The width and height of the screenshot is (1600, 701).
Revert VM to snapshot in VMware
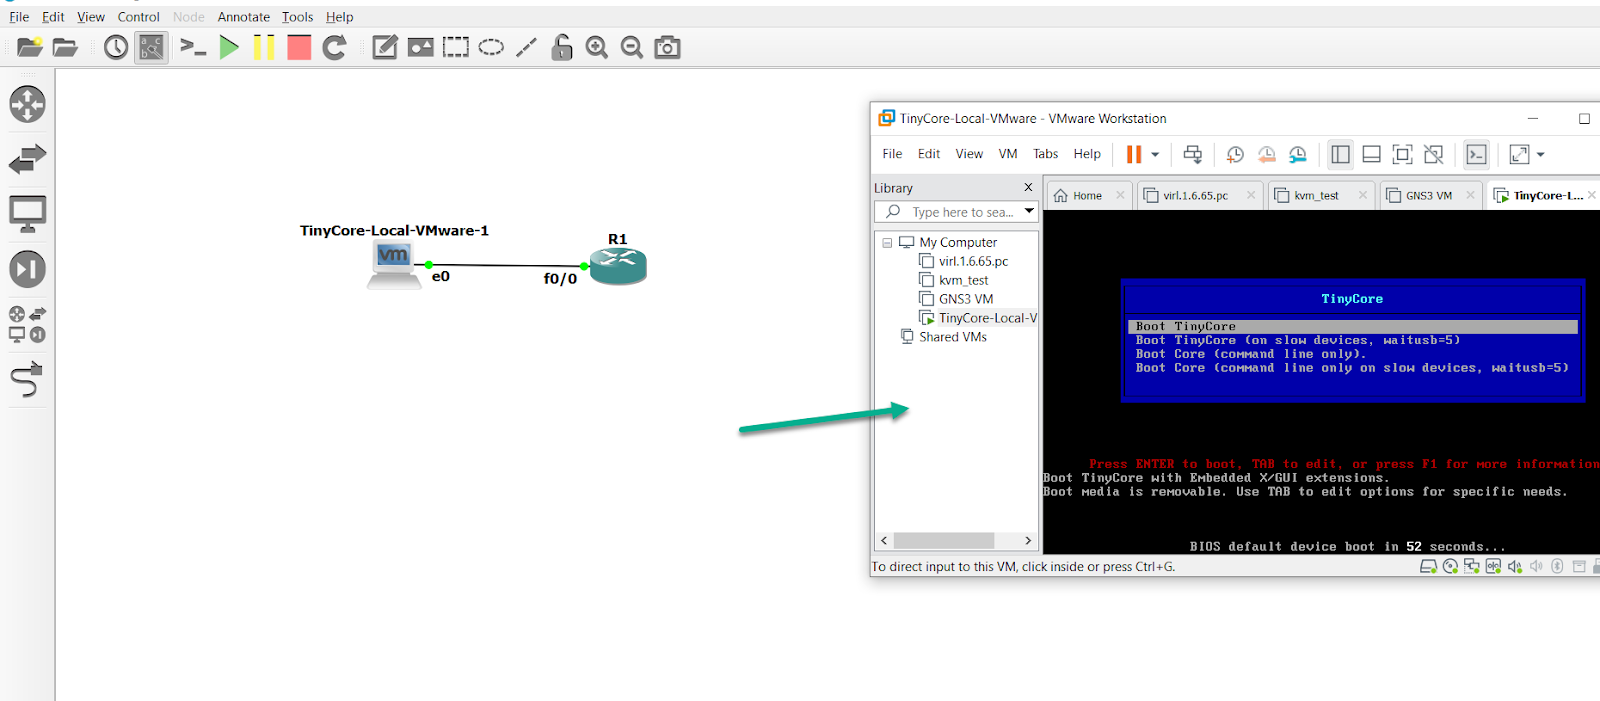click(1266, 154)
